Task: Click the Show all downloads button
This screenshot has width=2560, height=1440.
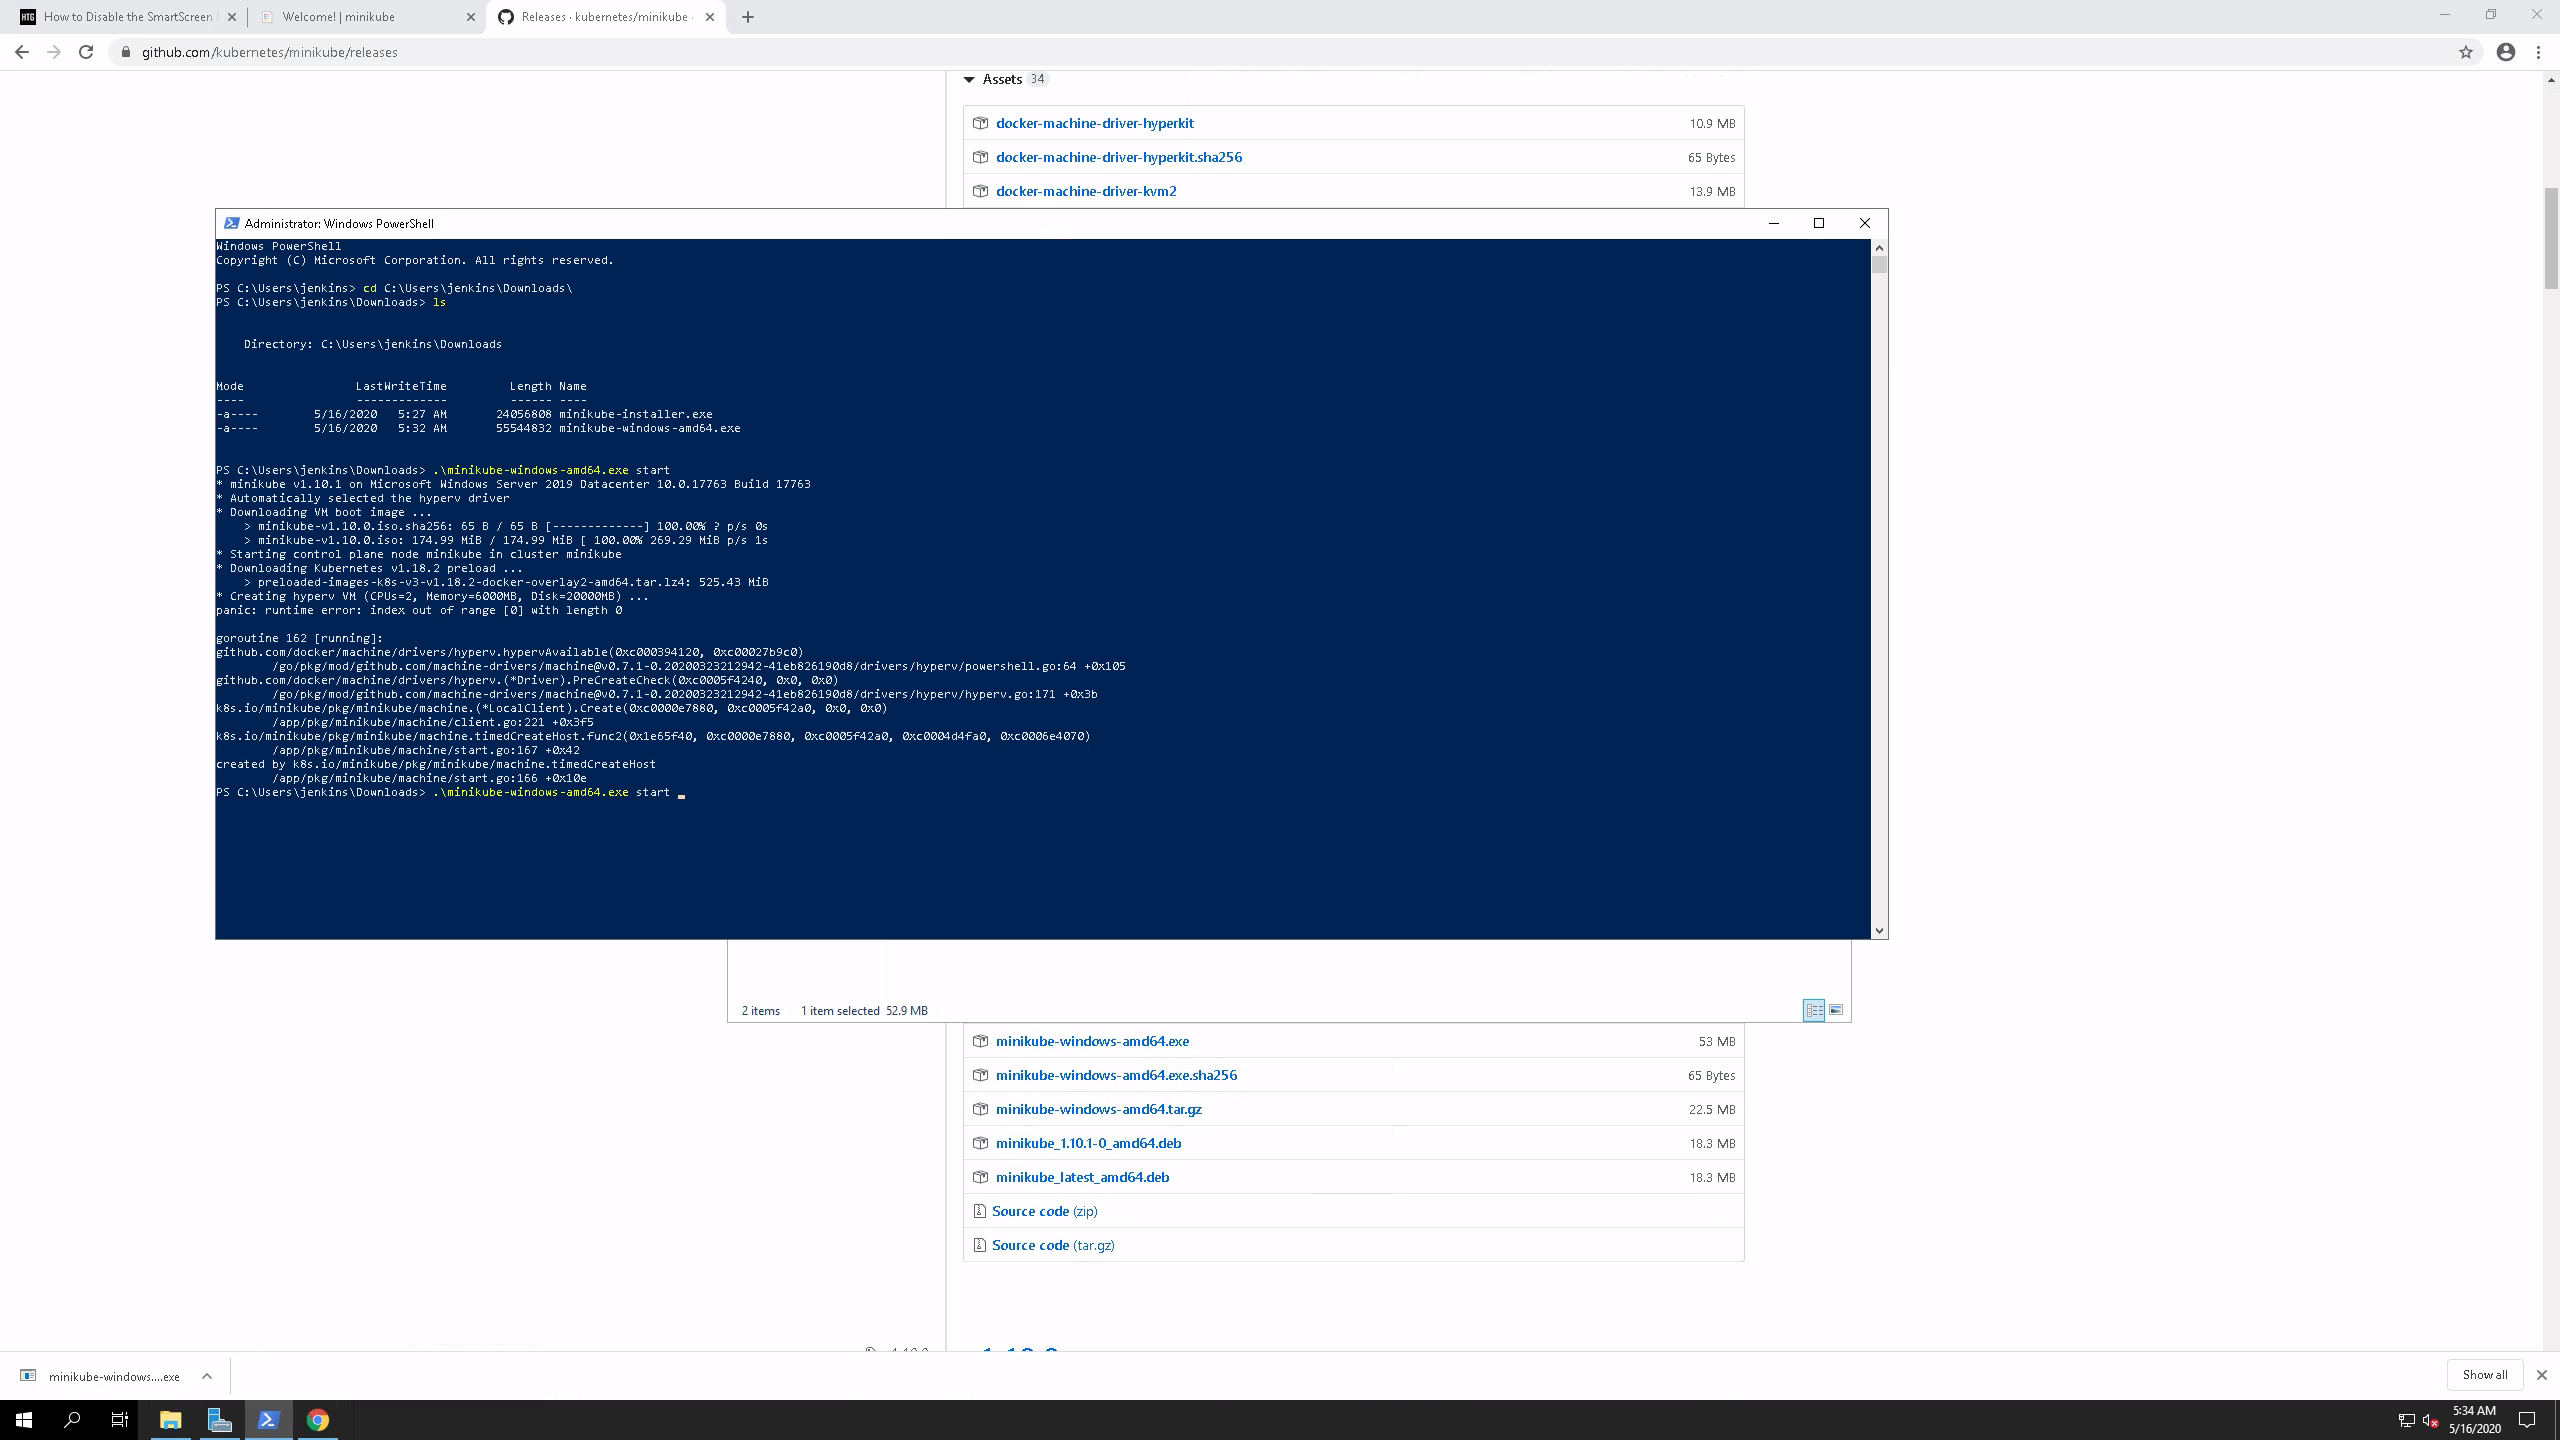Action: (2484, 1375)
